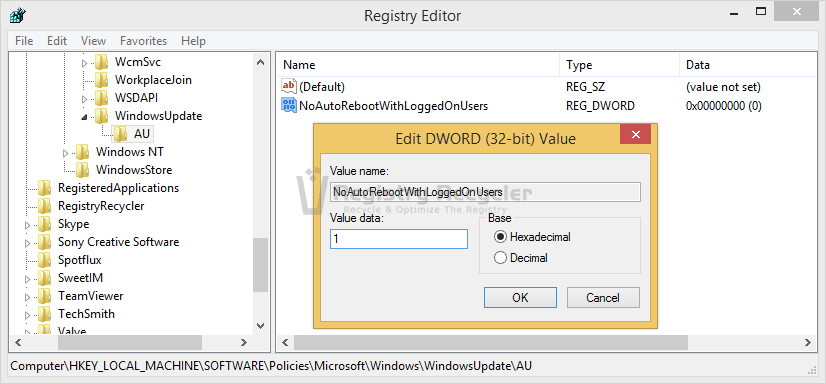Select the RegistryRecycler key label
The width and height of the screenshot is (826, 384).
[101, 206]
